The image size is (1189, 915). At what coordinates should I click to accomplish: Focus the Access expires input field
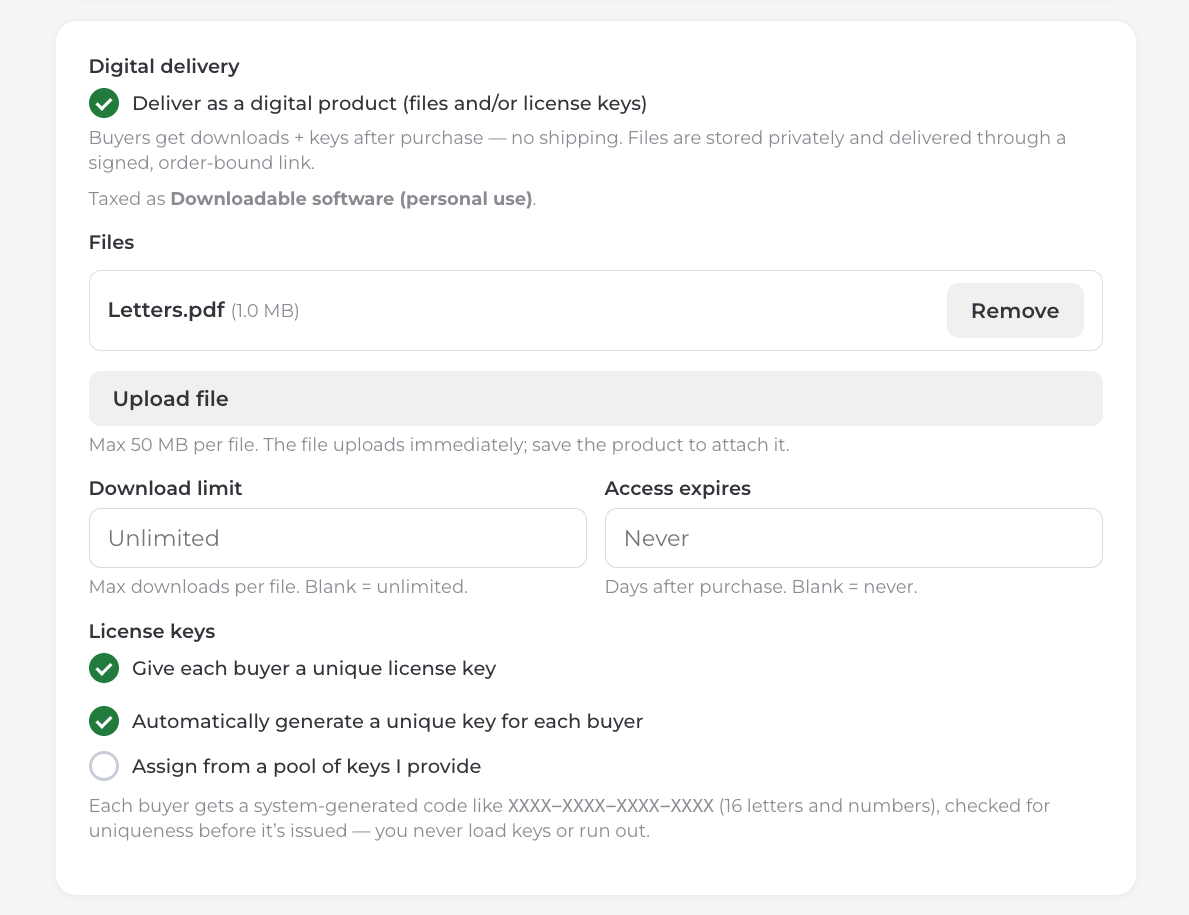[x=853, y=538]
